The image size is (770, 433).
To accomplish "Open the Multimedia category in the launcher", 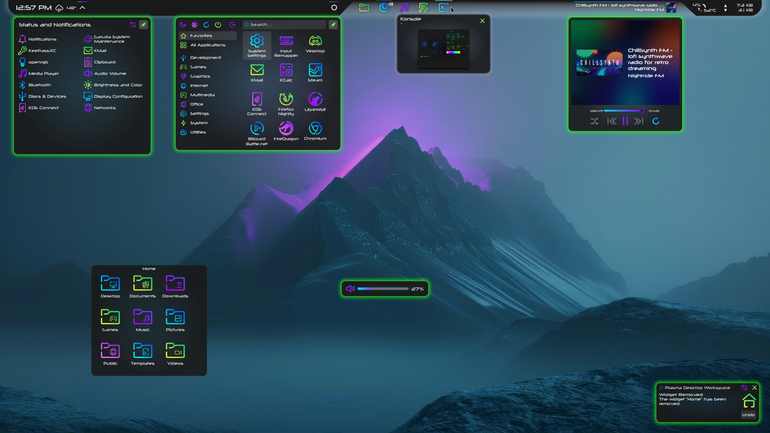I will (x=197, y=95).
